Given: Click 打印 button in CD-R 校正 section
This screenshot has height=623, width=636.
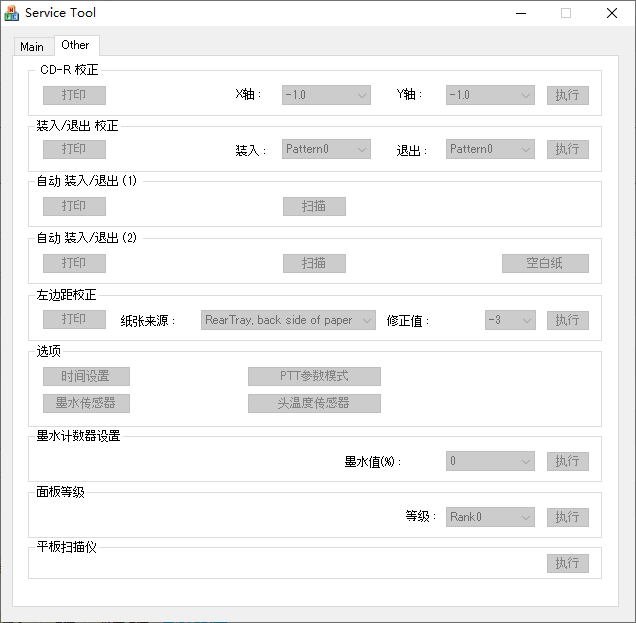Looking at the screenshot, I should 74,95.
